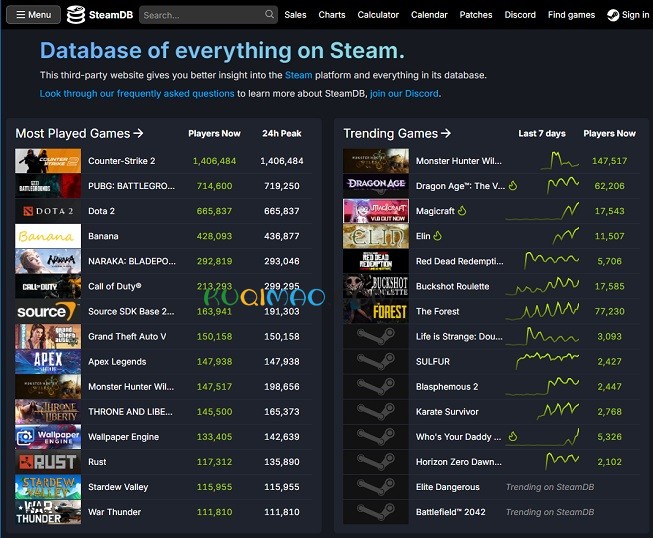The height and width of the screenshot is (538, 653).
Task: Click the Stardew Valley thumbnail
Action: point(48,487)
